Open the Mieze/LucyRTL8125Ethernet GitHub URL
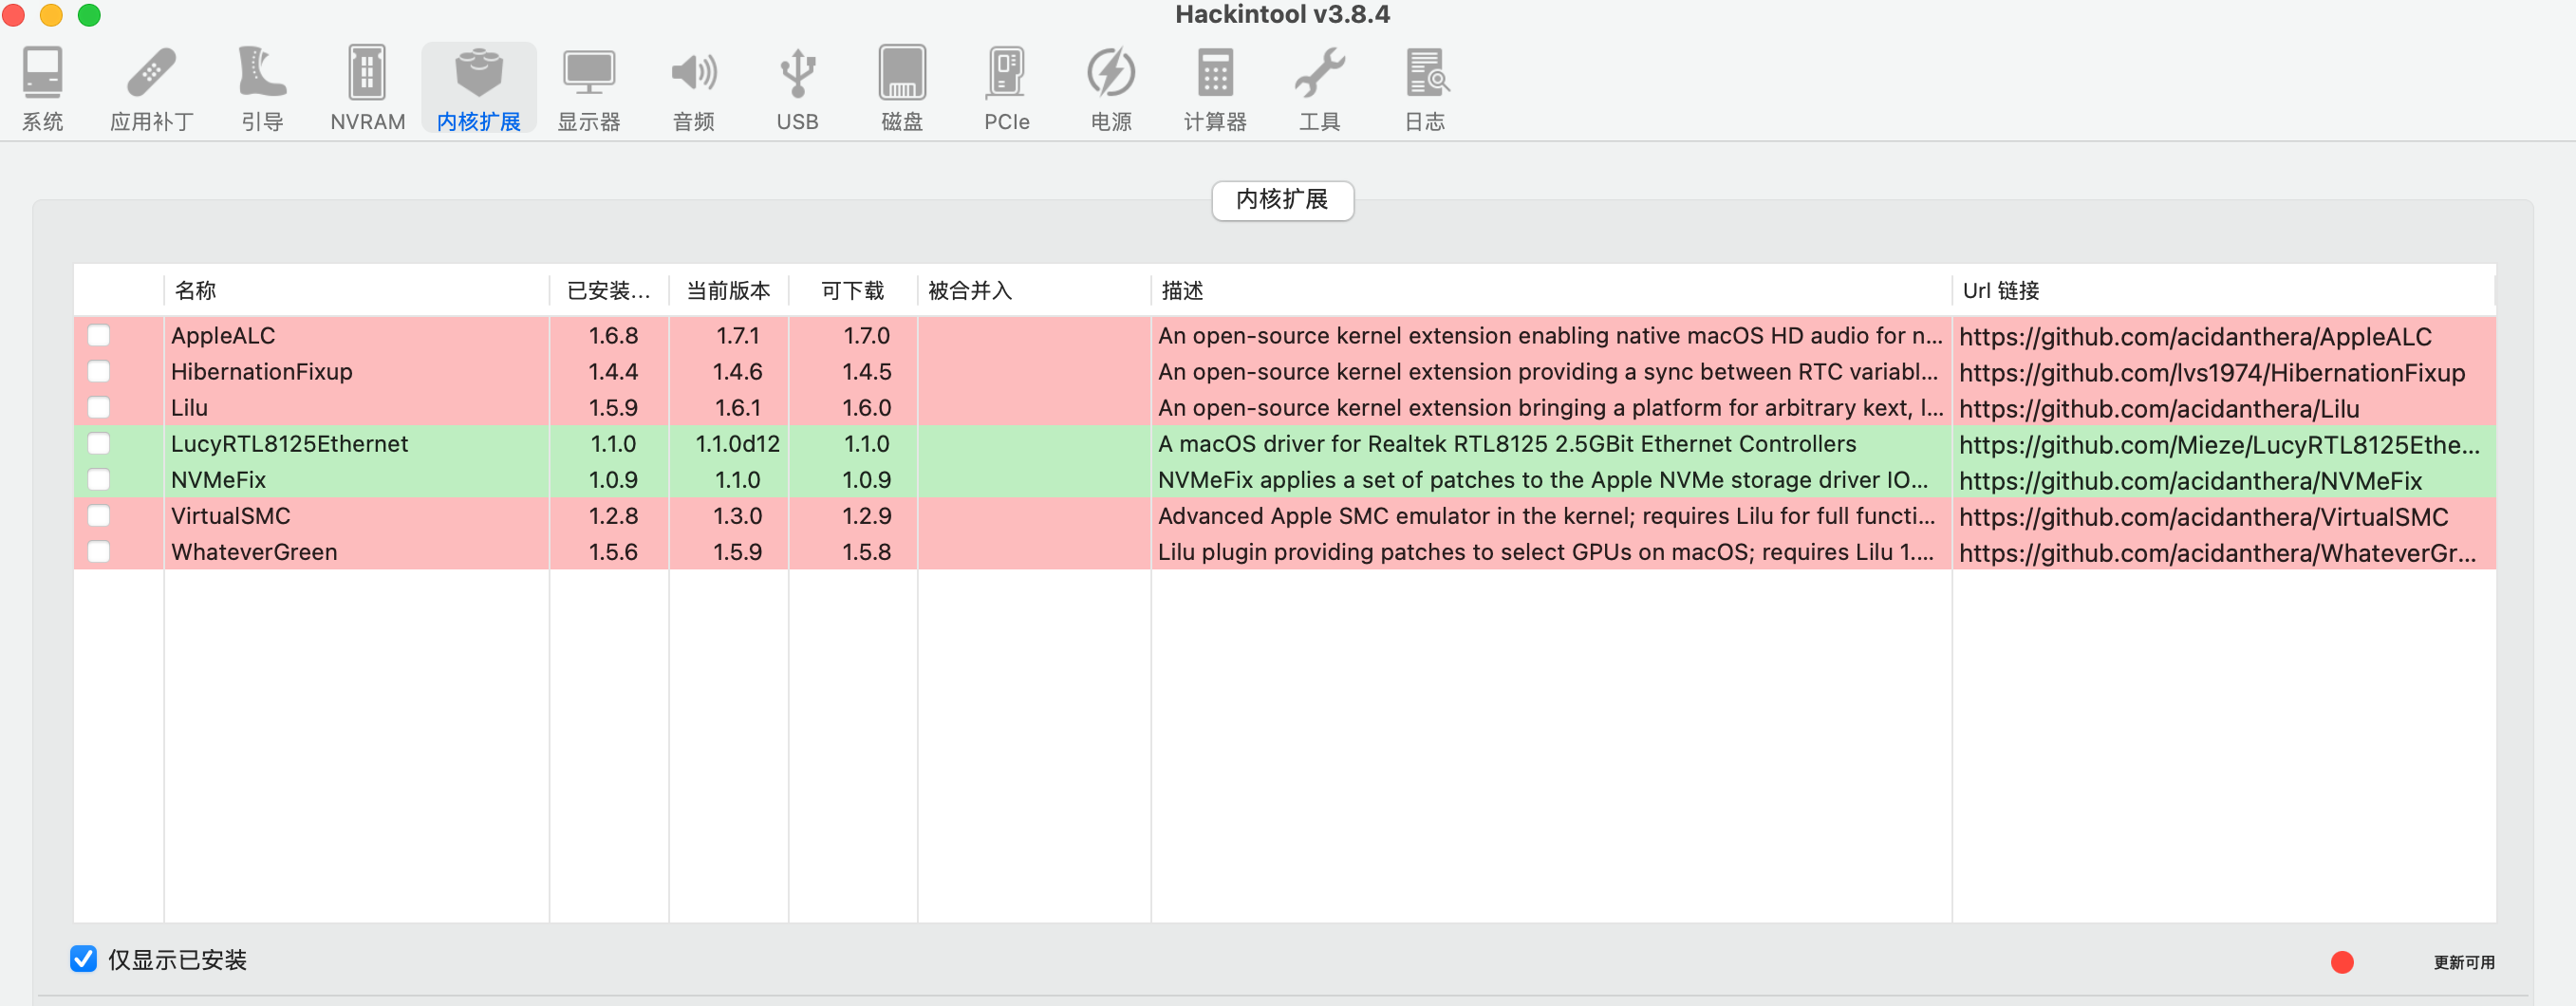Screen dimensions: 2576x1006 [x=2219, y=445]
